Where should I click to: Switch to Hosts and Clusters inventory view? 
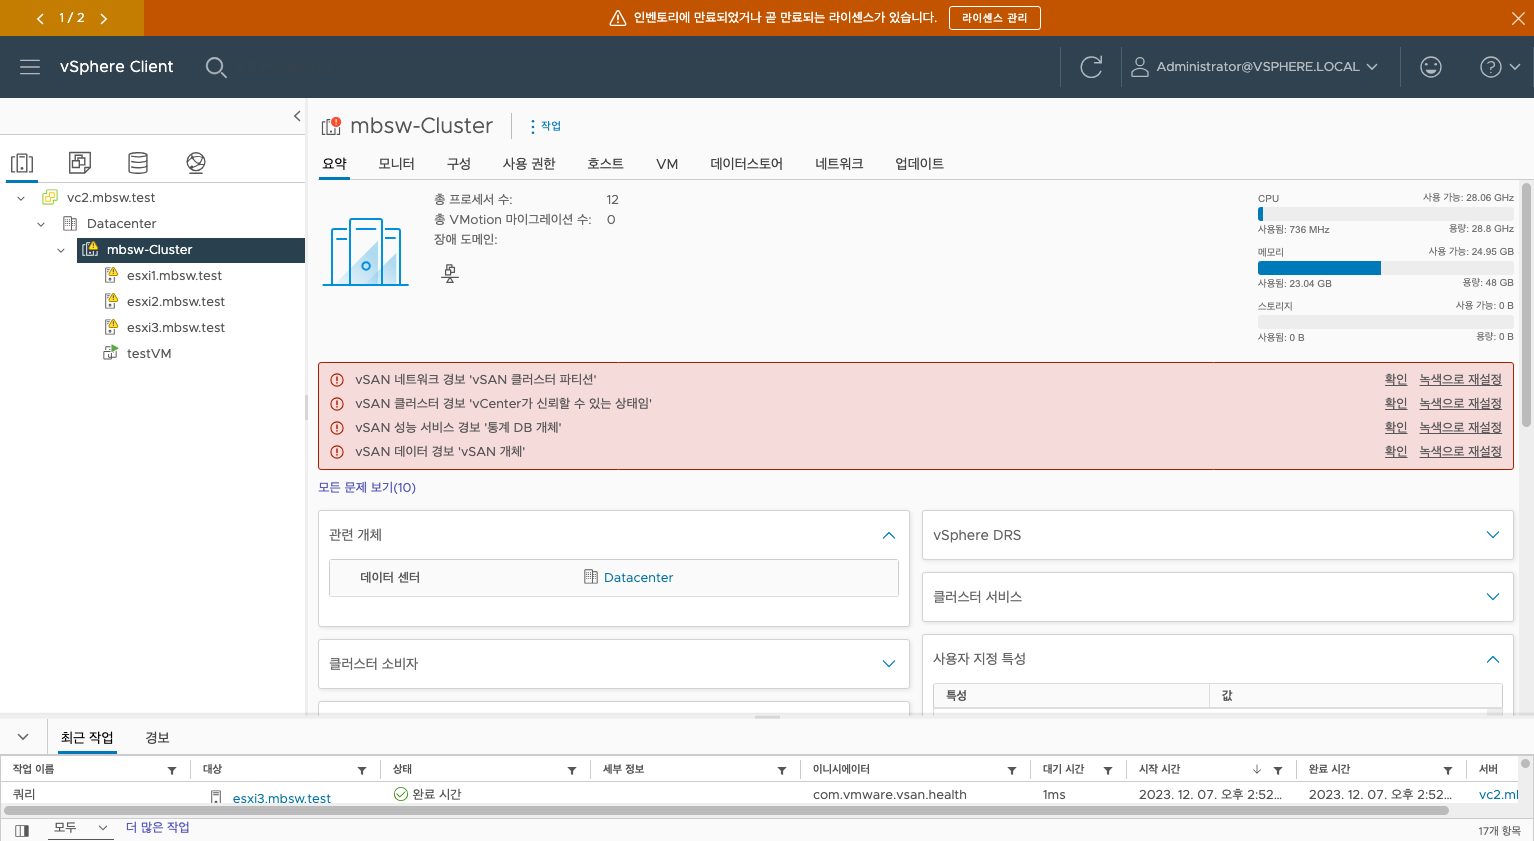(x=22, y=163)
